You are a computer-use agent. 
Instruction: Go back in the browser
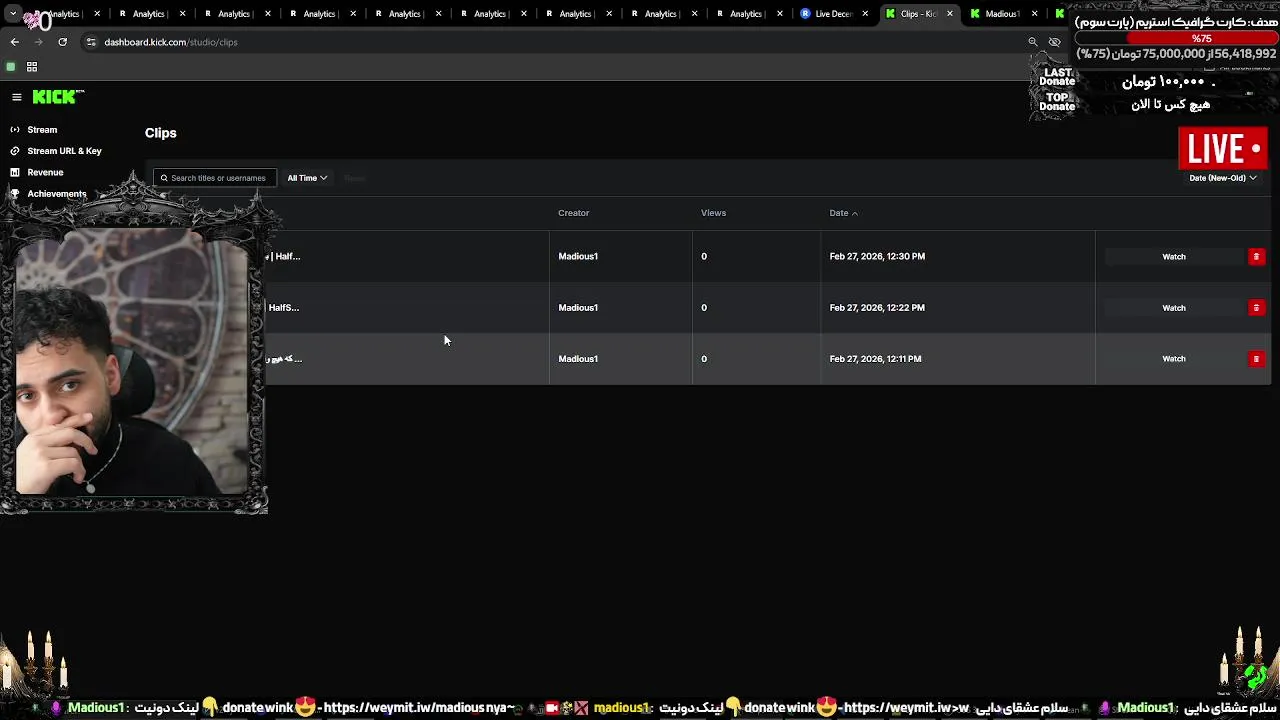pyautogui.click(x=15, y=42)
